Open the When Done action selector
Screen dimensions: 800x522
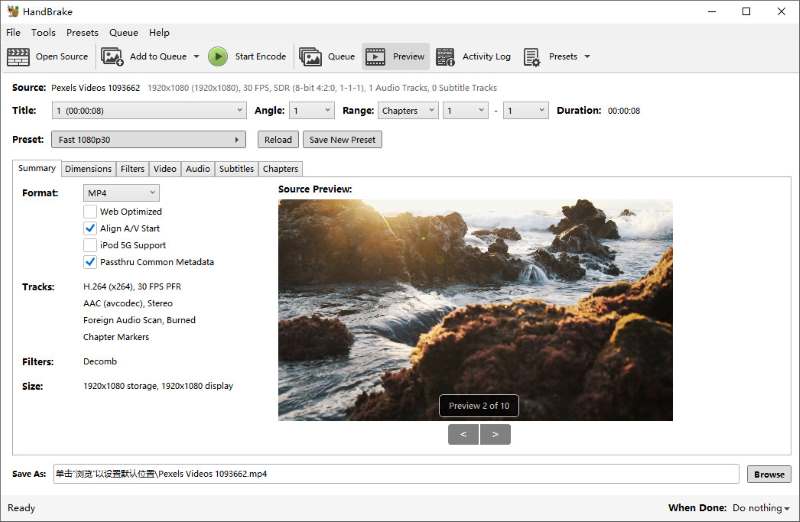[761, 508]
